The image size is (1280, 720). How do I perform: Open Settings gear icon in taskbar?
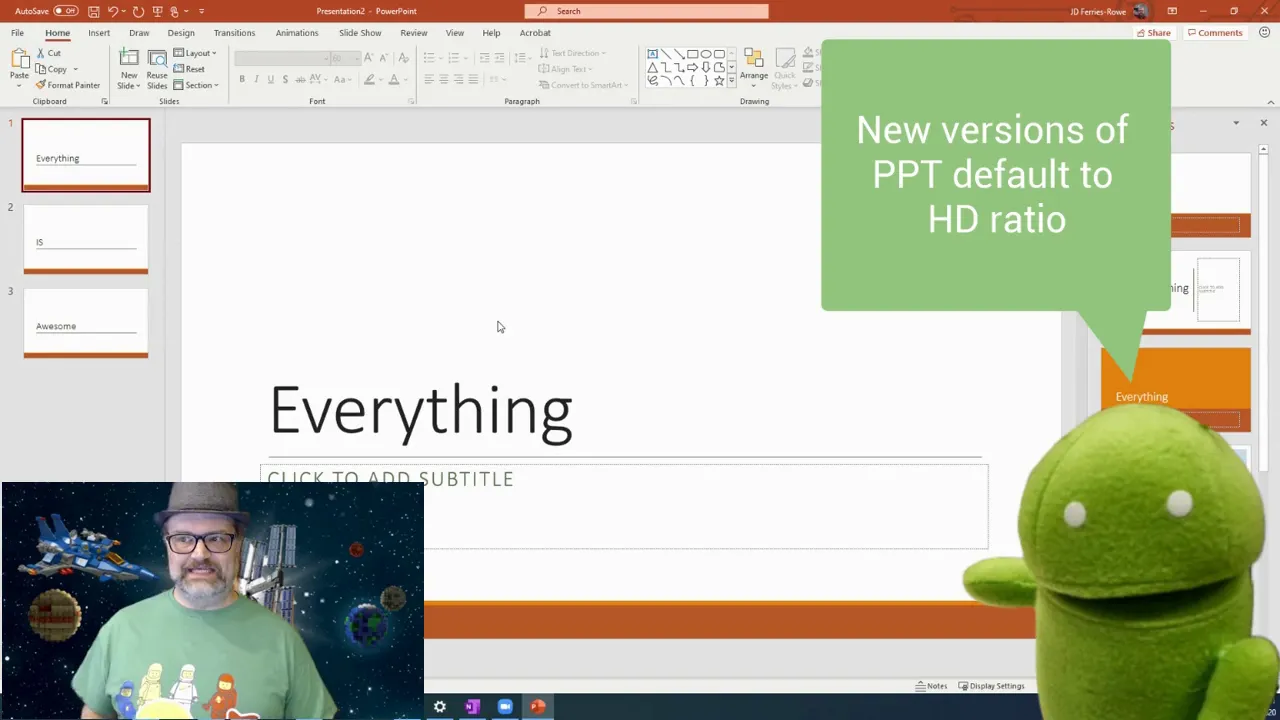tap(439, 707)
